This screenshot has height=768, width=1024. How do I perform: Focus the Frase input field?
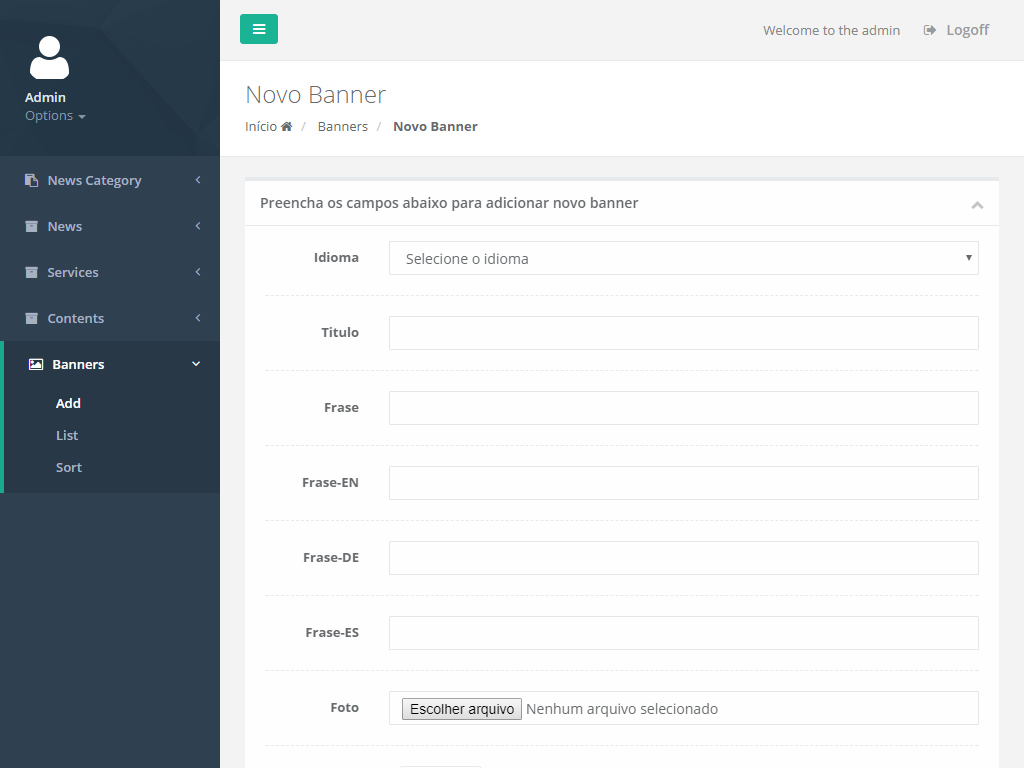[684, 408]
